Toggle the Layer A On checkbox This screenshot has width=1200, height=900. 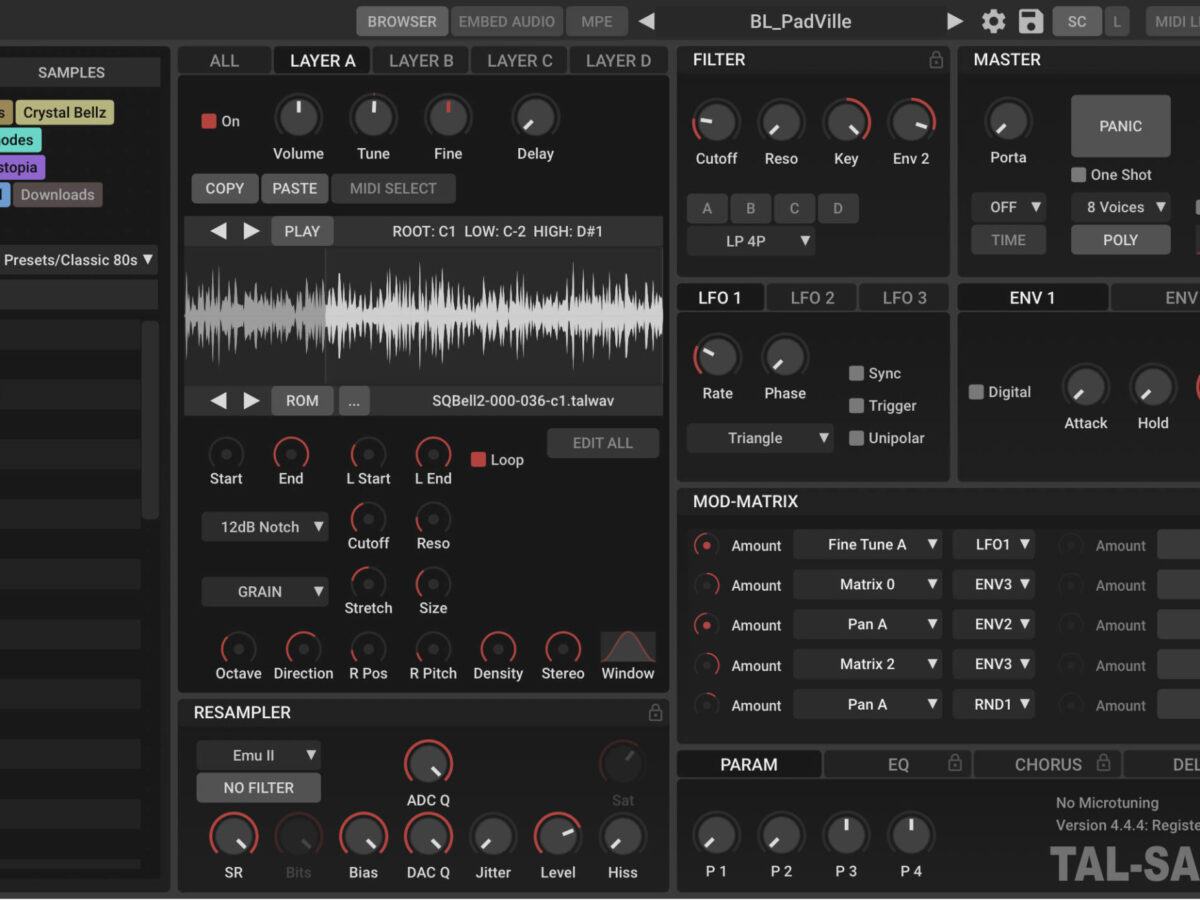[209, 121]
